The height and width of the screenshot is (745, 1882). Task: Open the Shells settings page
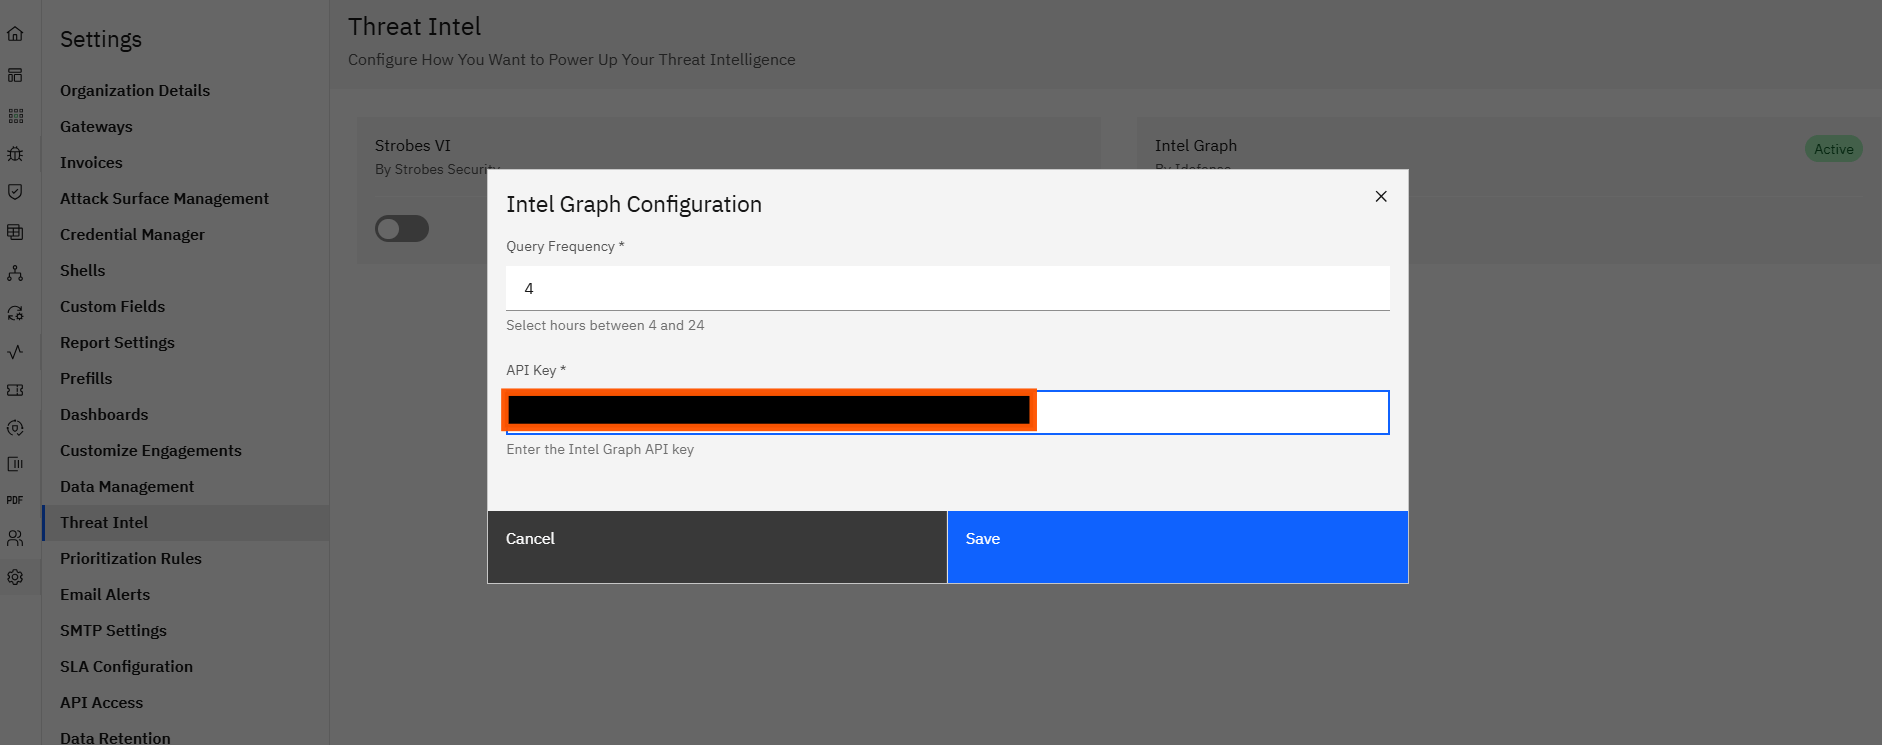82,270
